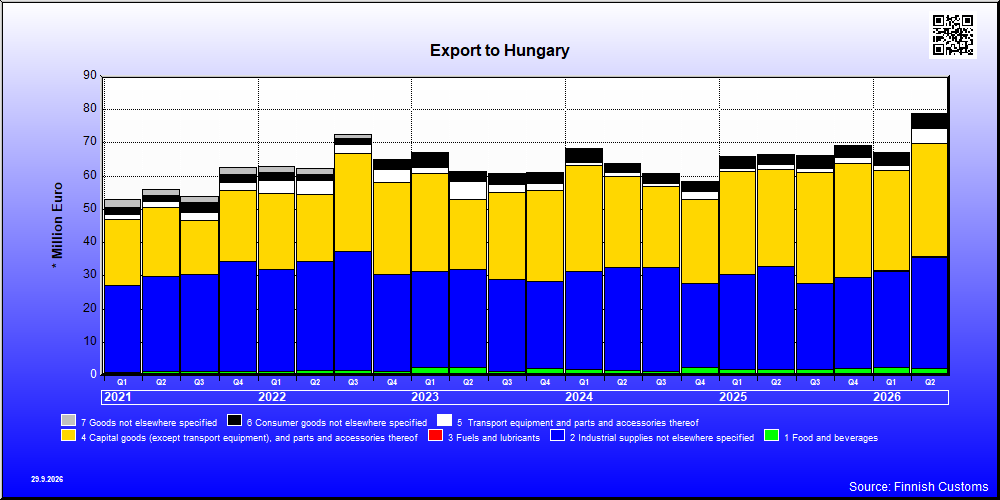Click the Q4 label under 2024
This screenshot has height=500, width=1000.
tap(699, 383)
